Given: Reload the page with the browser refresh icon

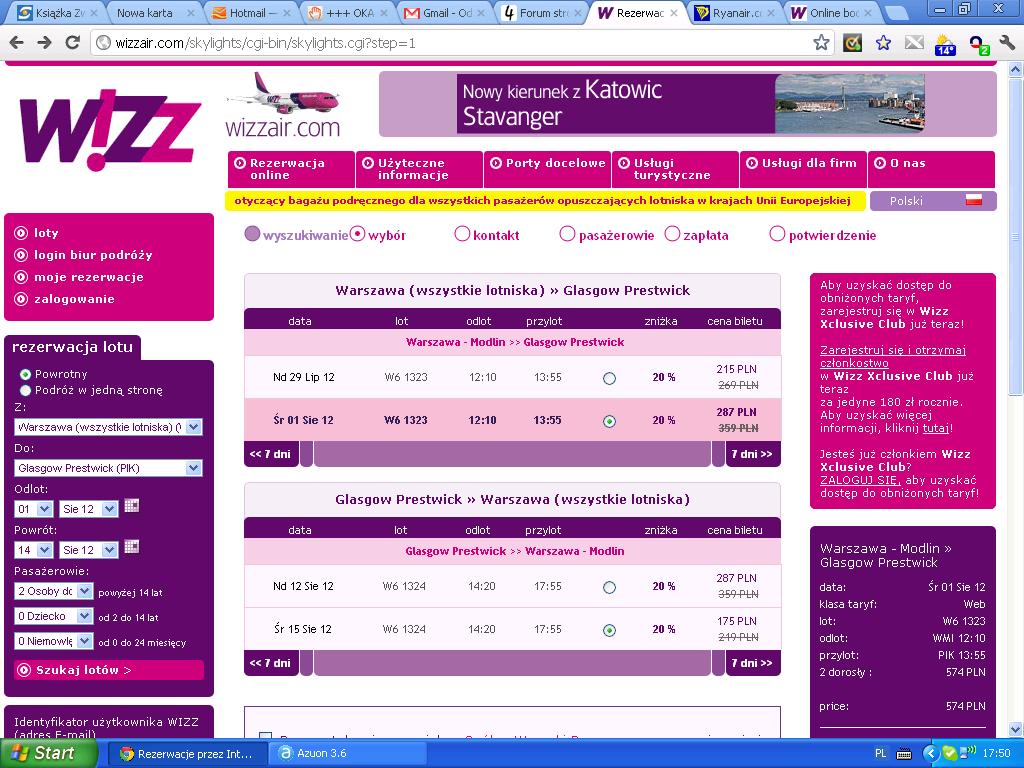Looking at the screenshot, I should pos(72,43).
